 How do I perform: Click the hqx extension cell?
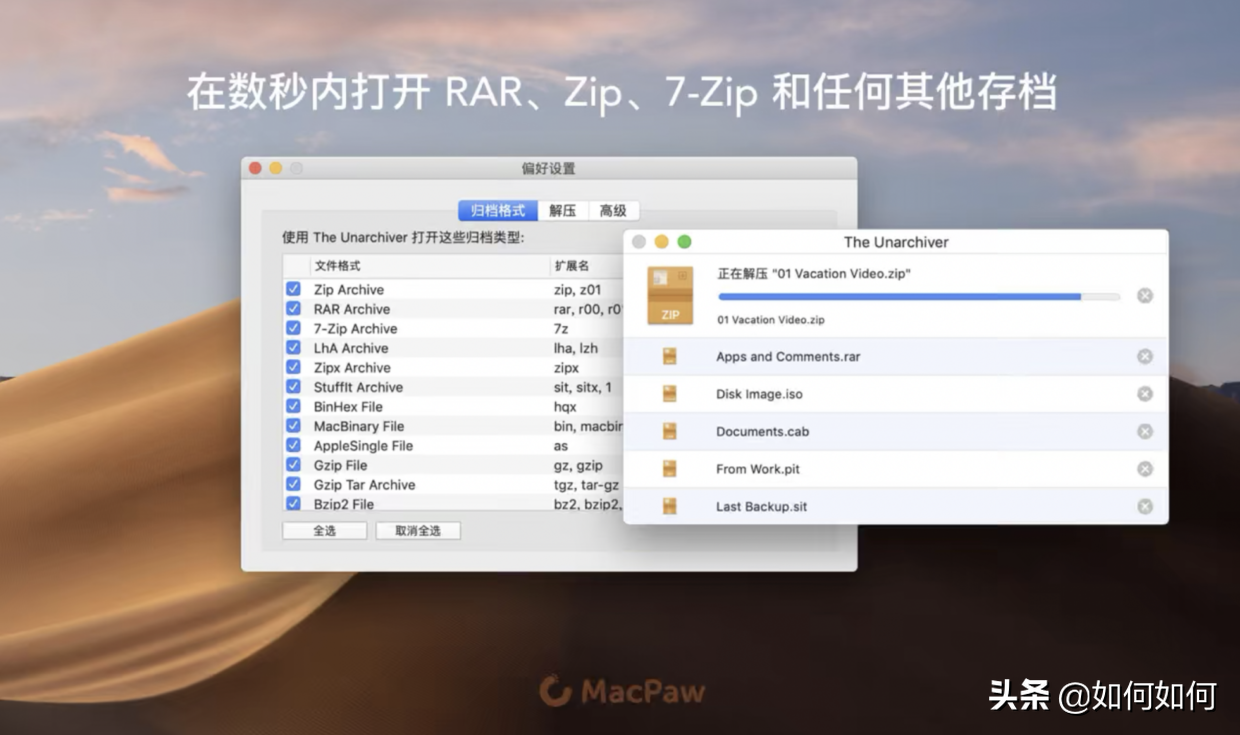point(565,407)
